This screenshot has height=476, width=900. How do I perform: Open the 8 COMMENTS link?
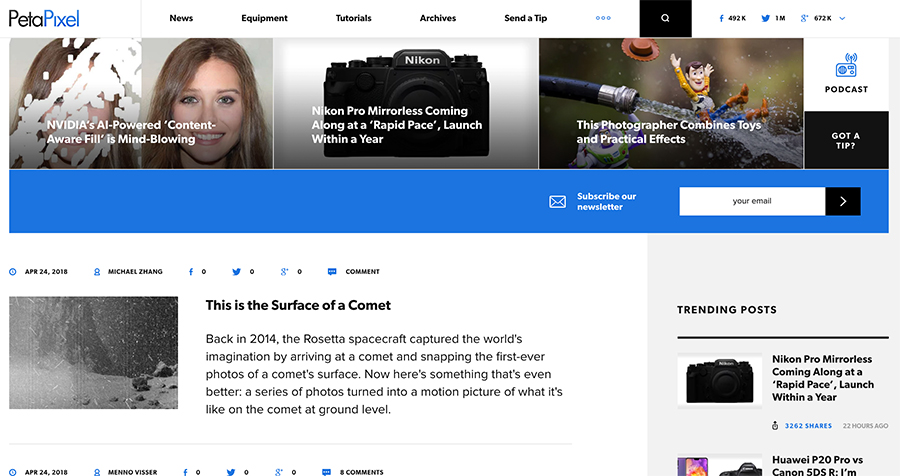click(362, 472)
